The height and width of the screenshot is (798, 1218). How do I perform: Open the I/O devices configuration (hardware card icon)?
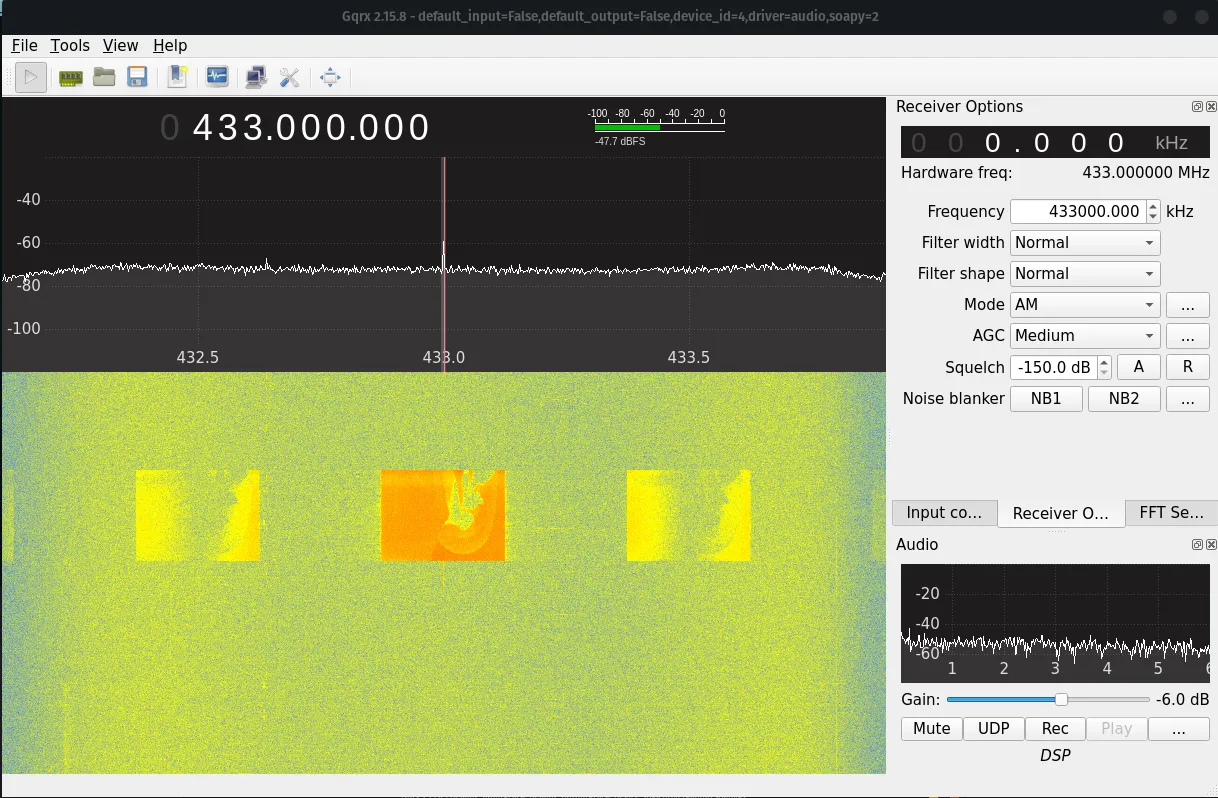(x=70, y=77)
